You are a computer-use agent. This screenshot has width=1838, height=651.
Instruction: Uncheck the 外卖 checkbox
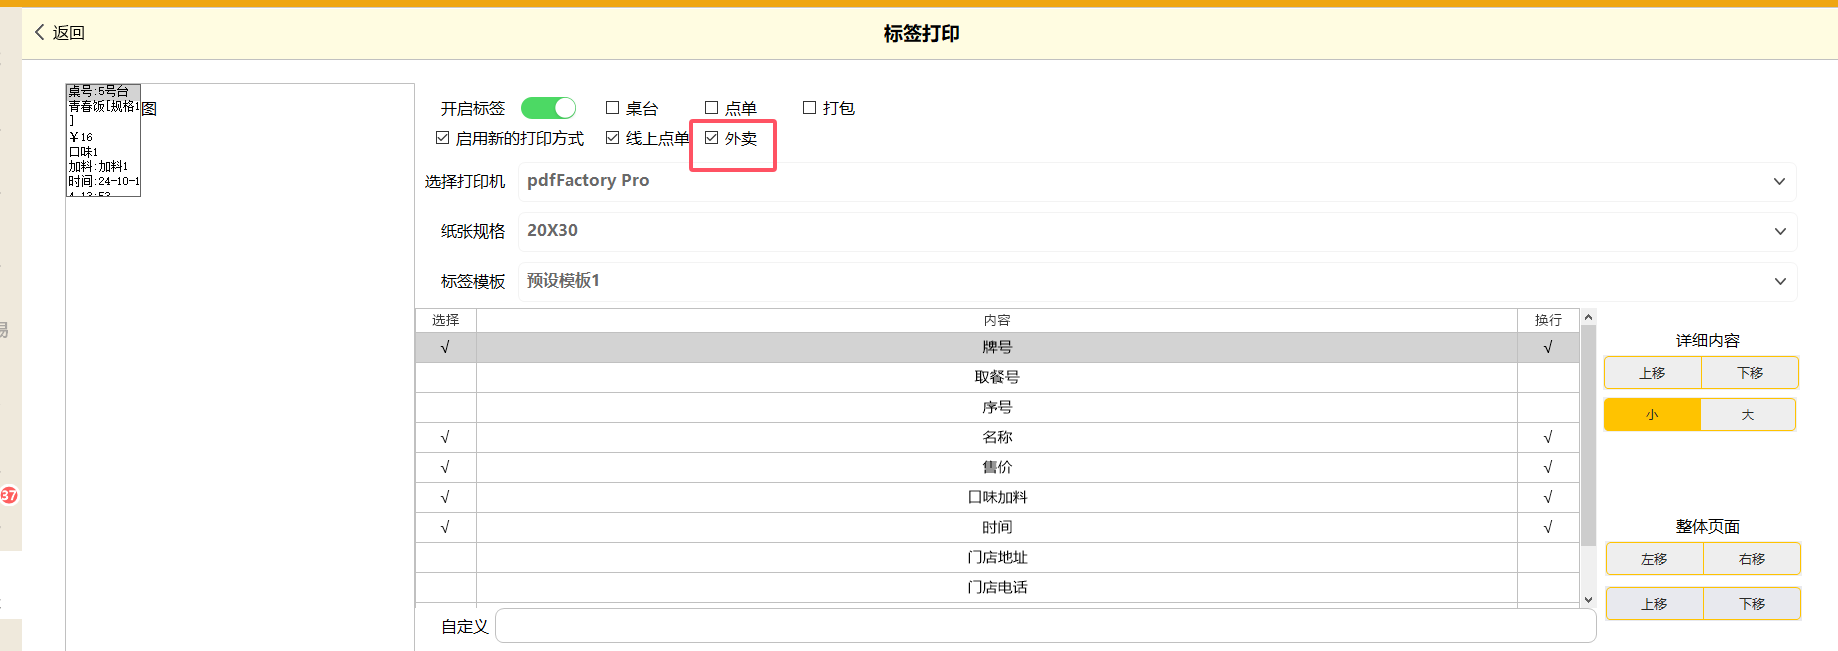pyautogui.click(x=712, y=138)
